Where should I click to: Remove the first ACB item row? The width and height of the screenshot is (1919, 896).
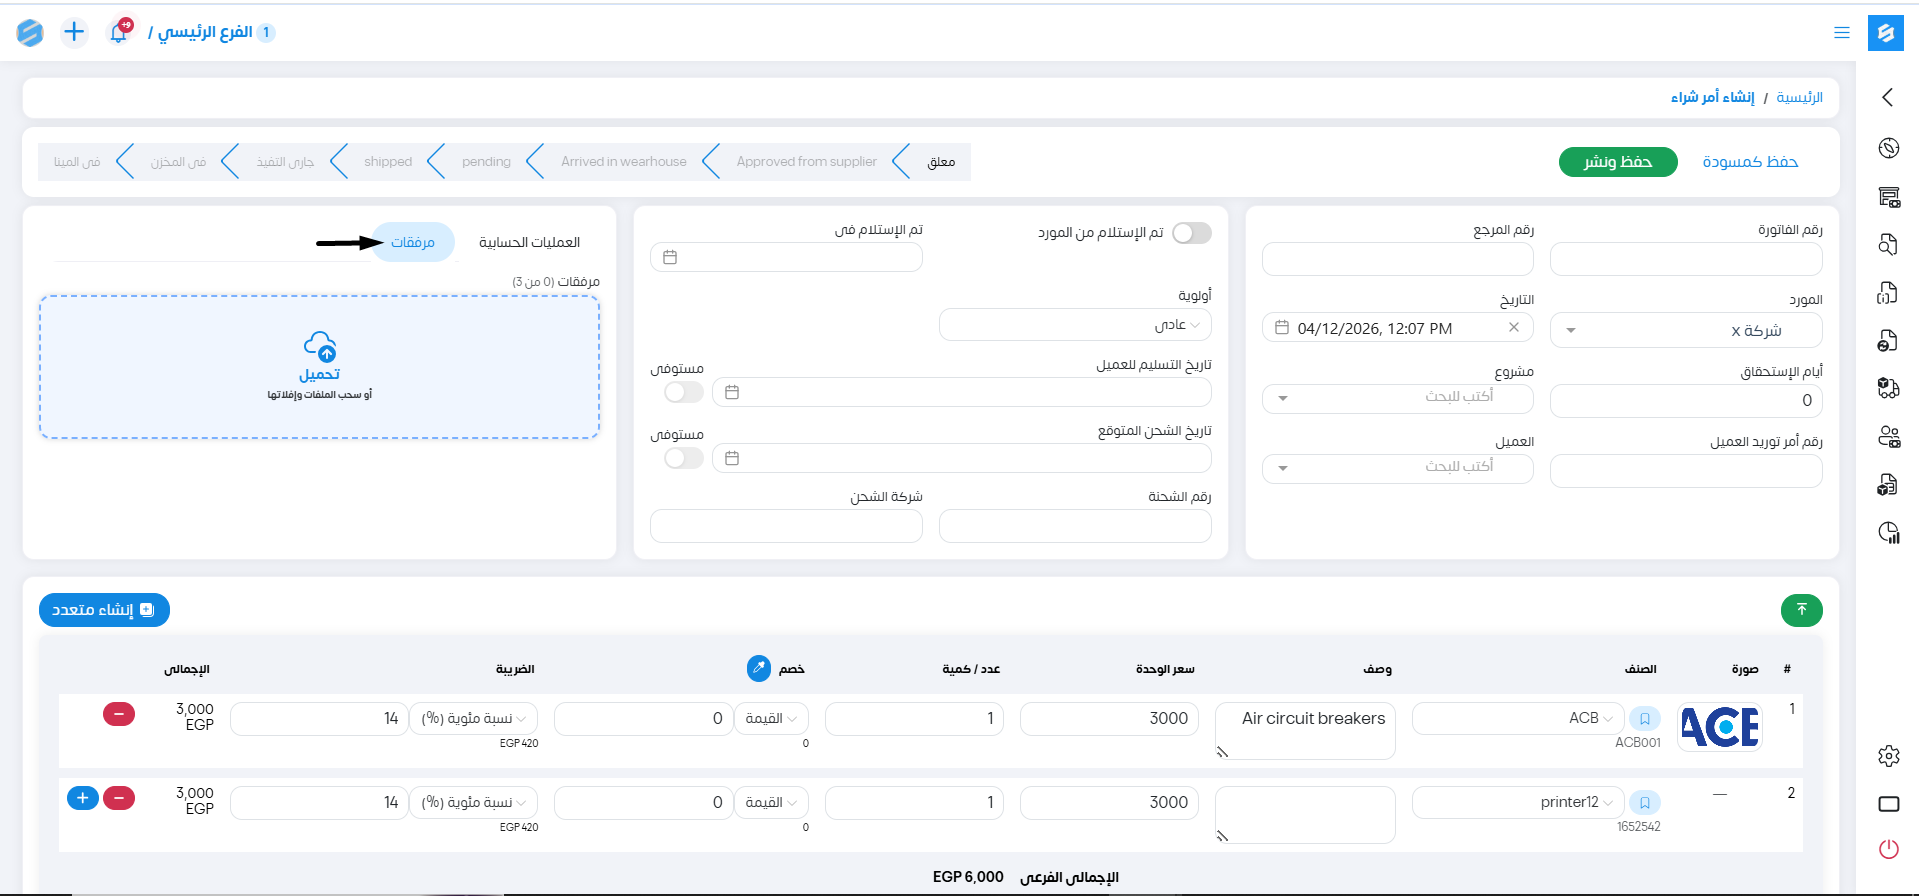pyautogui.click(x=119, y=714)
